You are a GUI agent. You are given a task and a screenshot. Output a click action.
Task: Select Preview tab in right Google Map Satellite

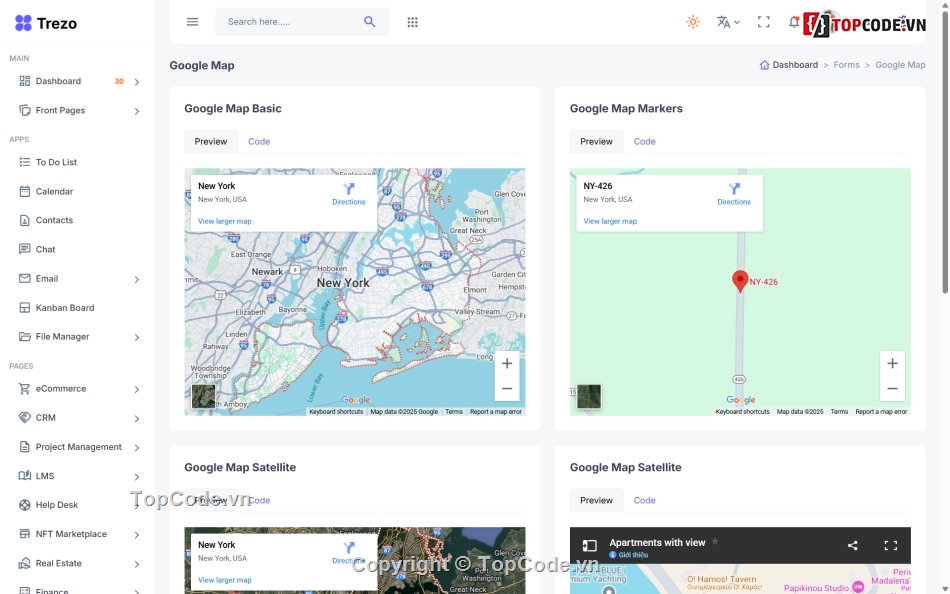(596, 500)
